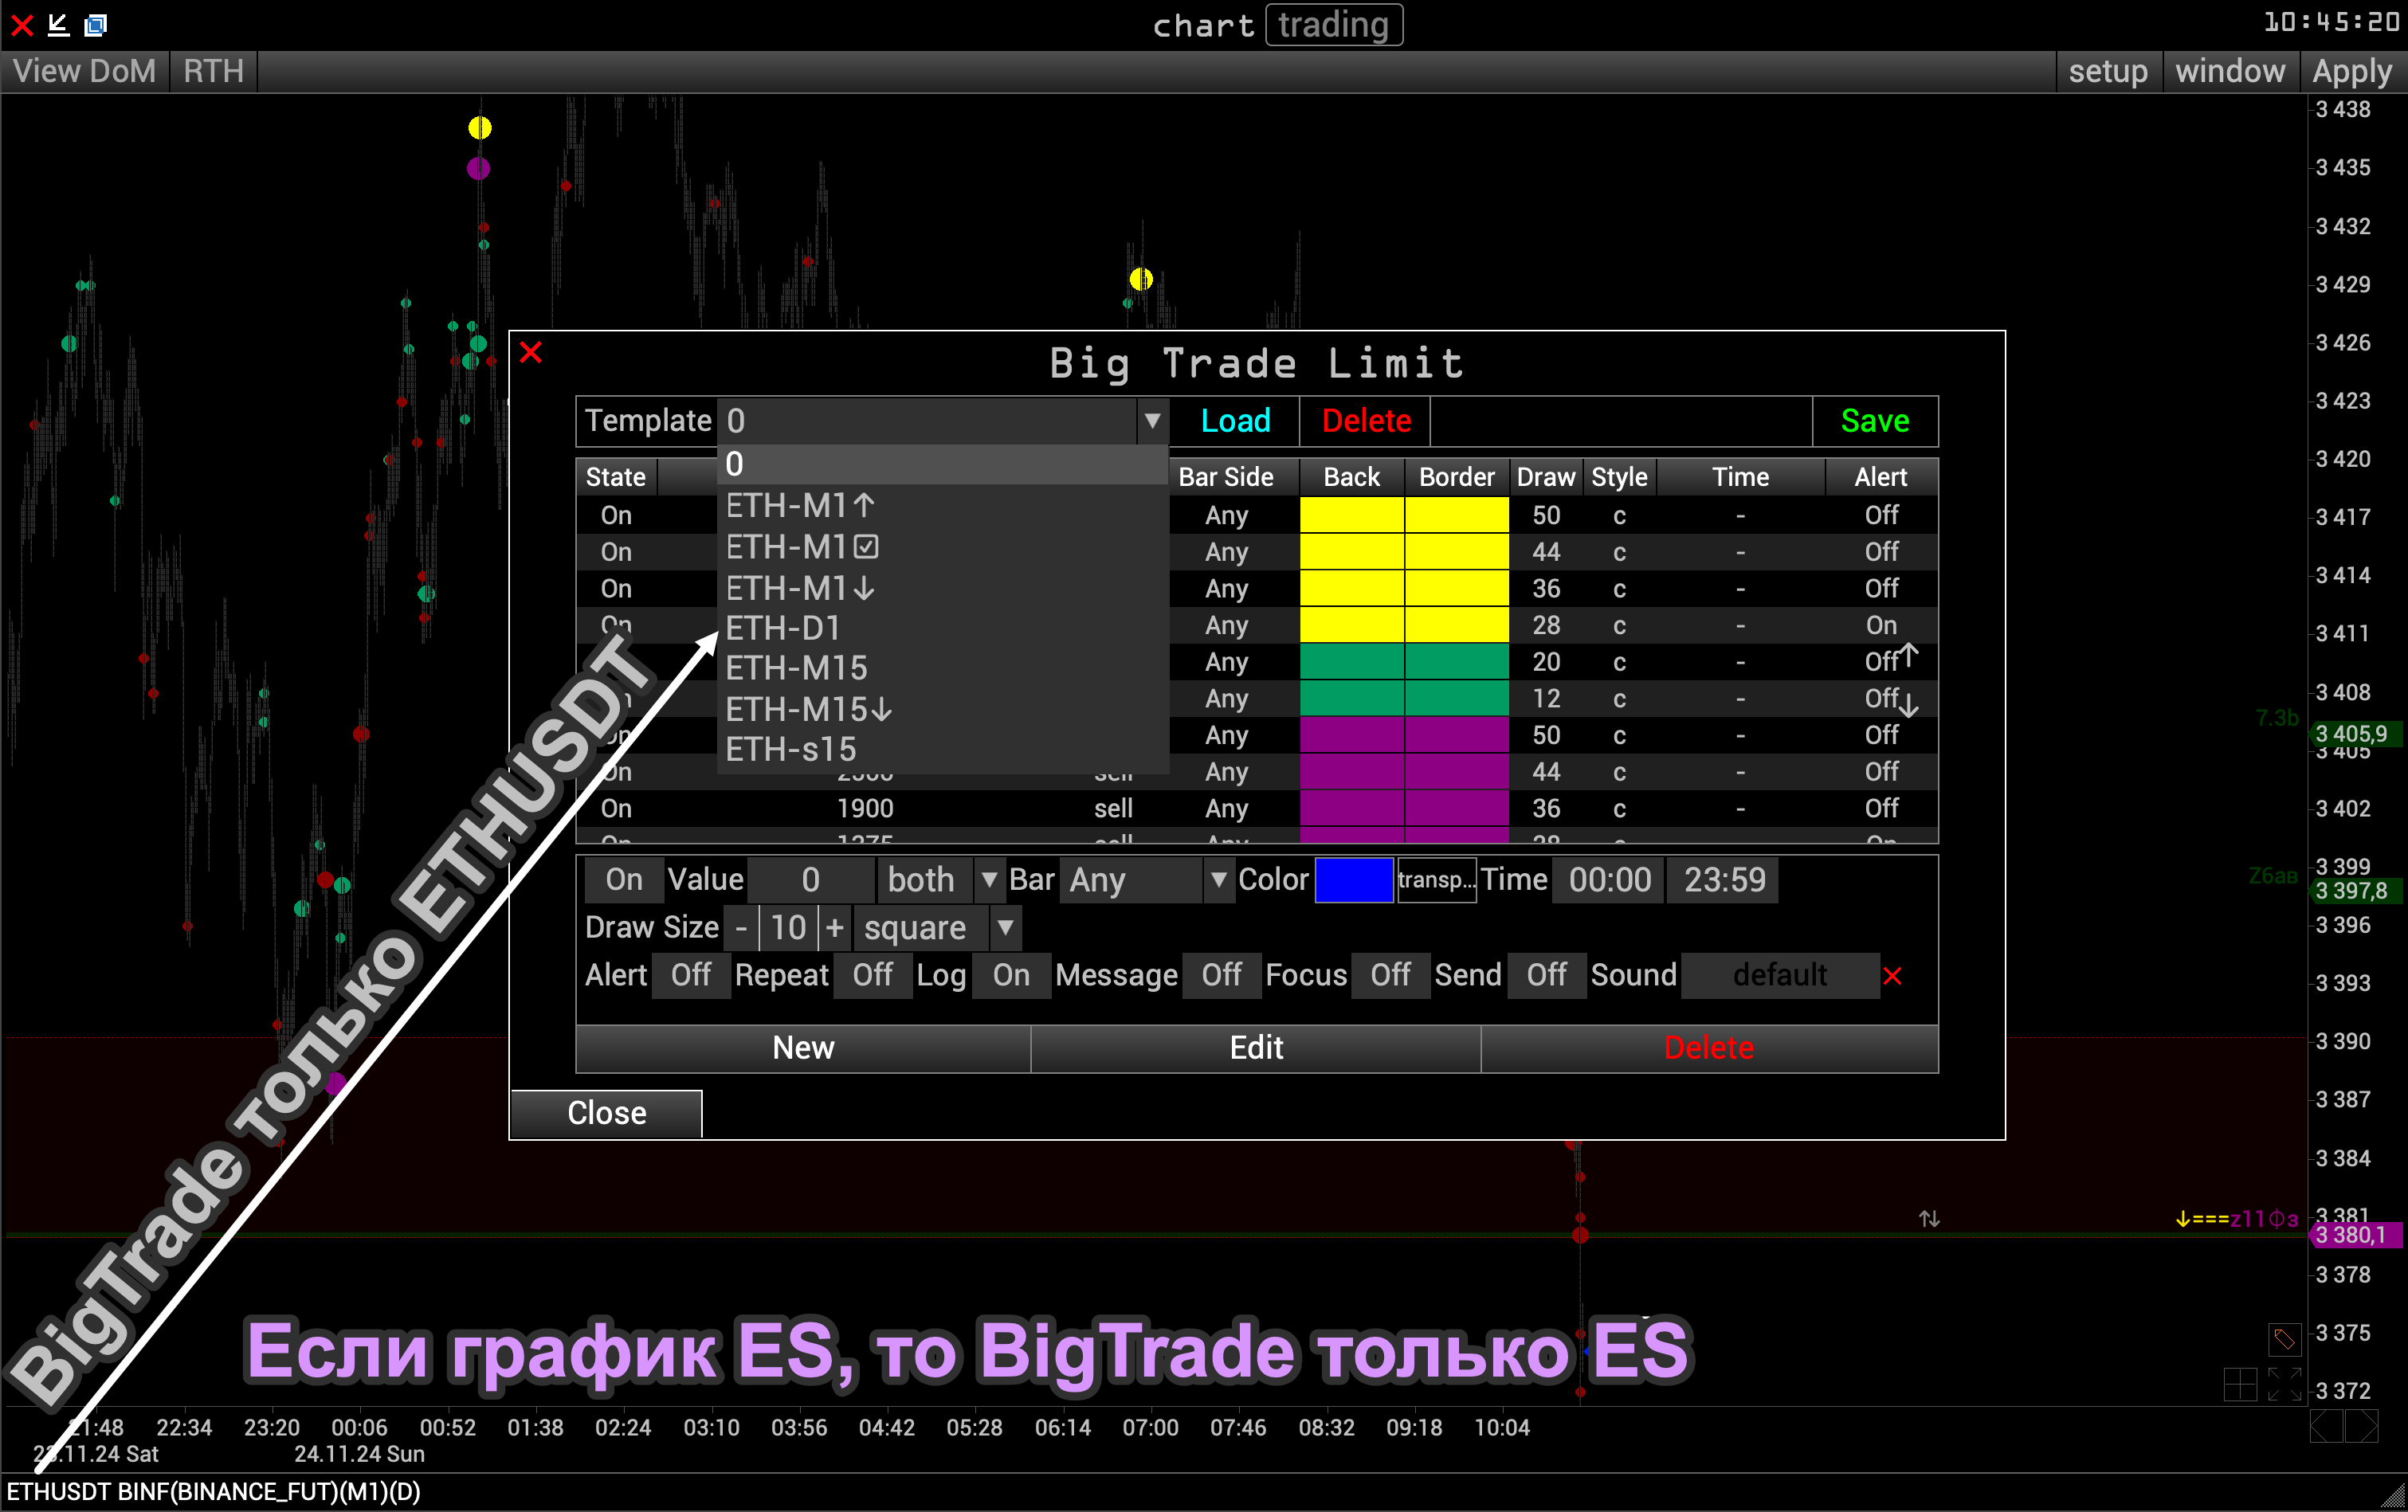Clear the Sound setting with the red X
This screenshot has width=2408, height=1512.
coord(1892,976)
